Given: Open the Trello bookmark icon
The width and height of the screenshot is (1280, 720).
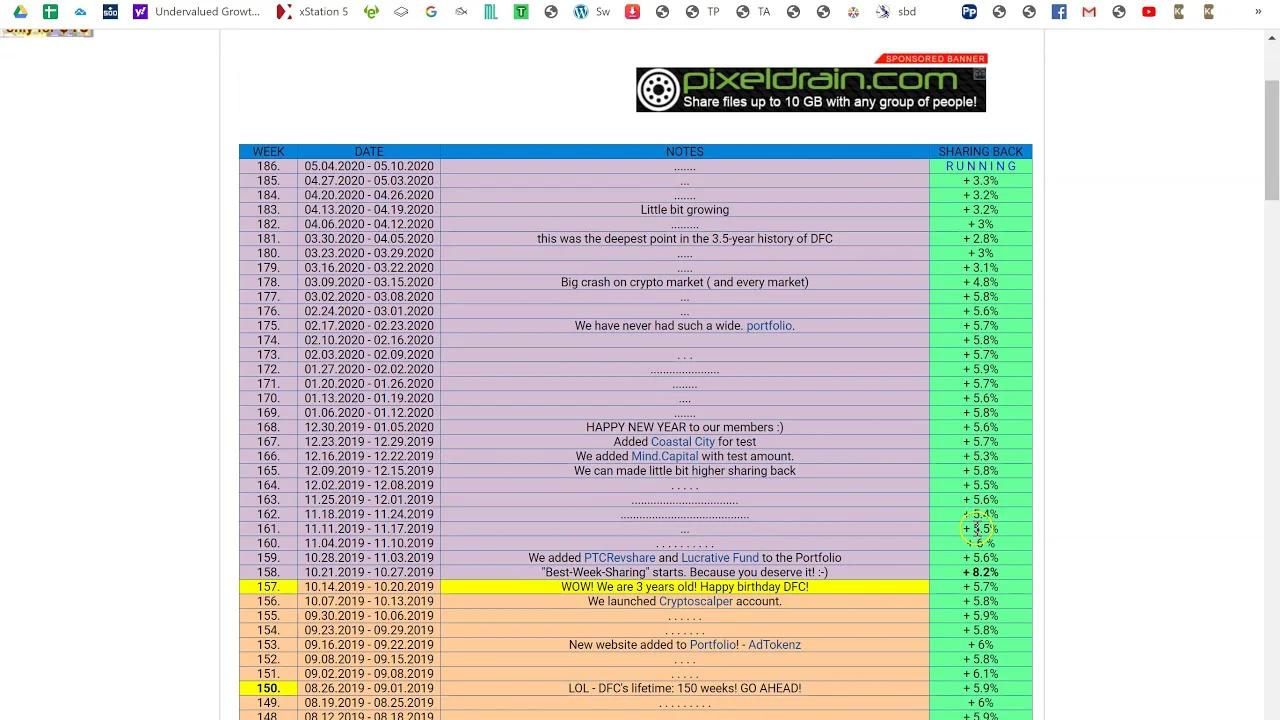Looking at the screenshot, I should tap(520, 11).
